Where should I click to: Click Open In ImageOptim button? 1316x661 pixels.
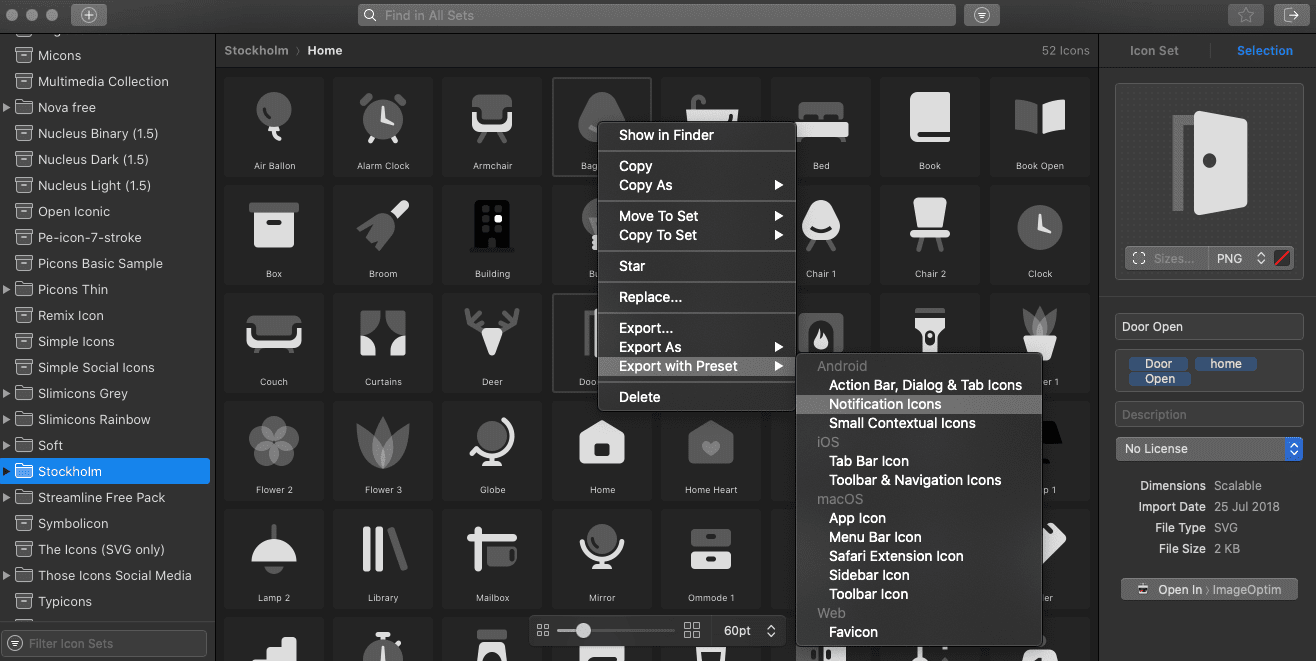coord(1209,589)
